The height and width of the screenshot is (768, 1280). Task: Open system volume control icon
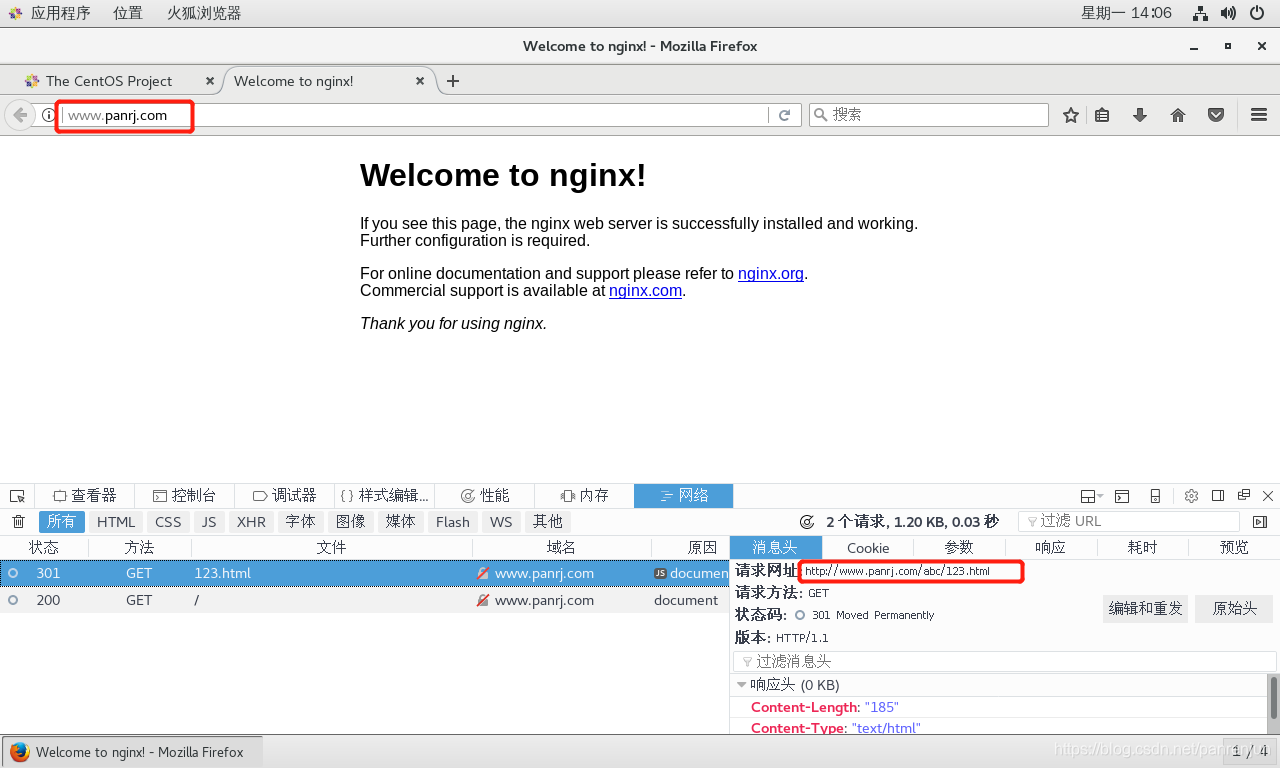click(1229, 13)
